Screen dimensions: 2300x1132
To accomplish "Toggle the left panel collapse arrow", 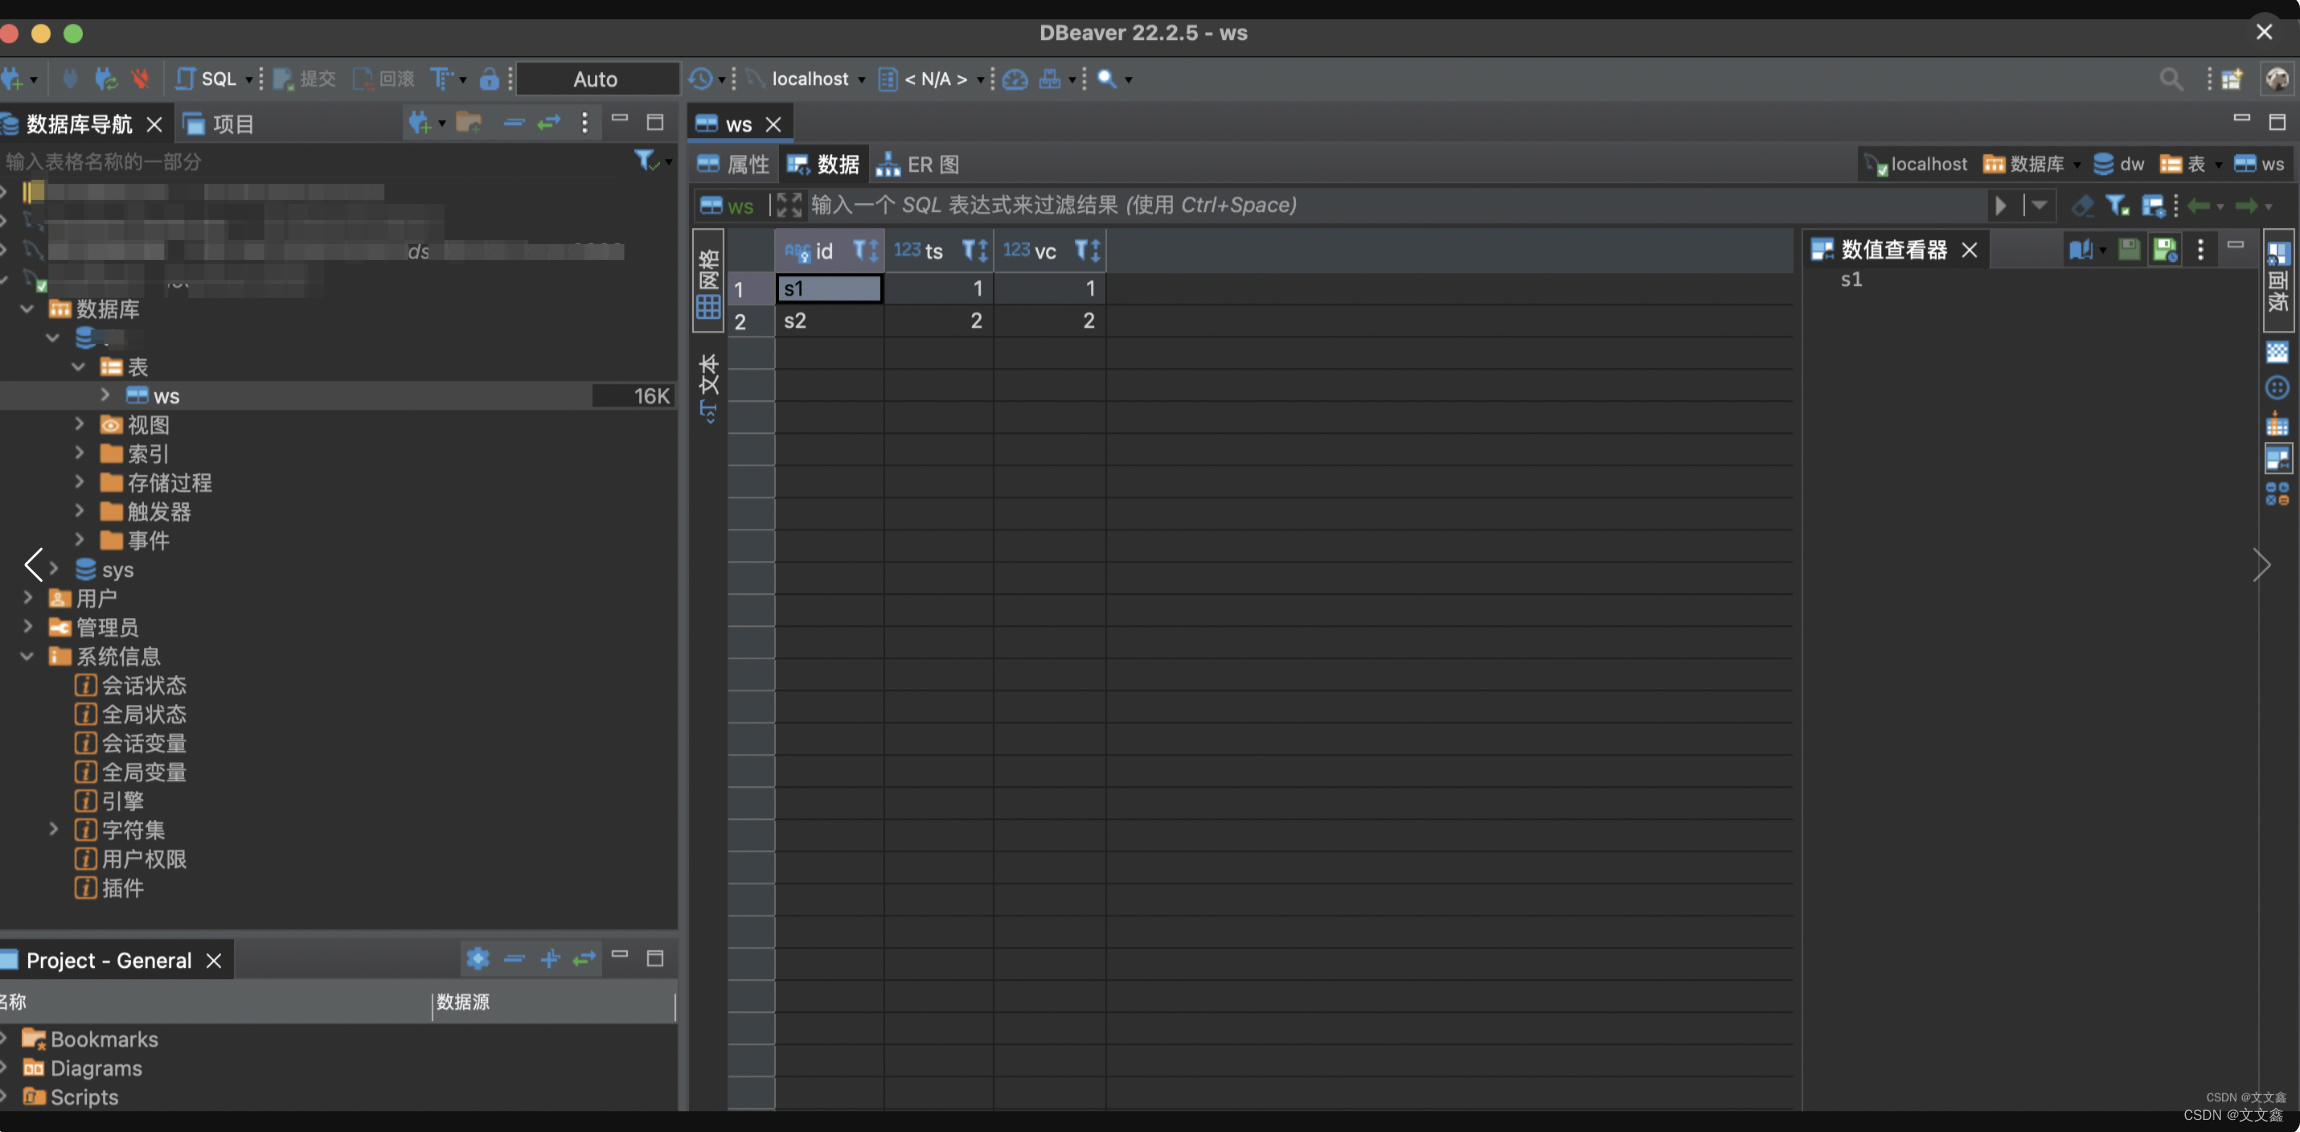I will pos(32,565).
